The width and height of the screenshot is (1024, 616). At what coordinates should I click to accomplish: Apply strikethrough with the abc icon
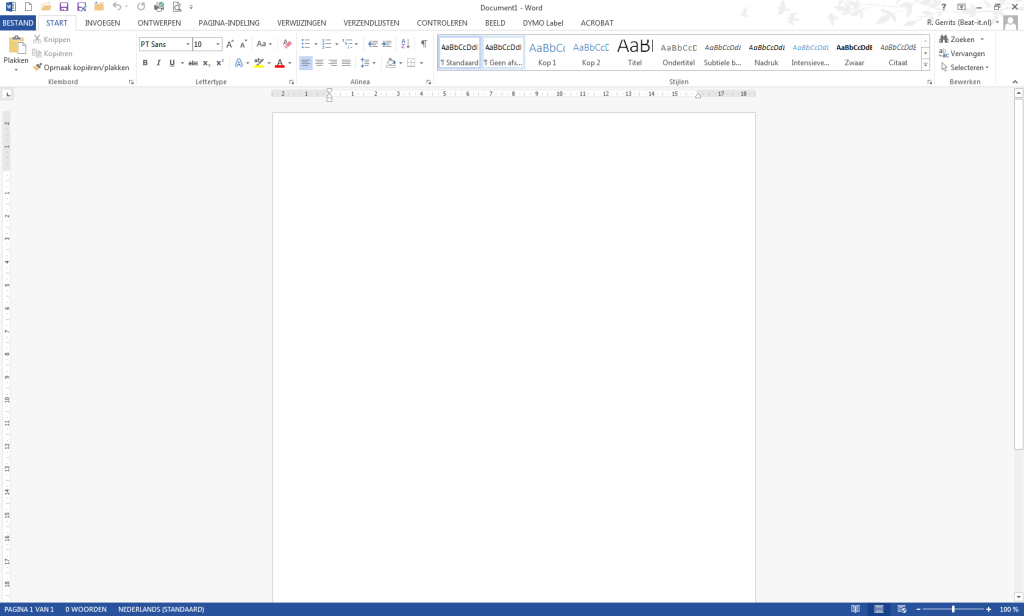193,63
